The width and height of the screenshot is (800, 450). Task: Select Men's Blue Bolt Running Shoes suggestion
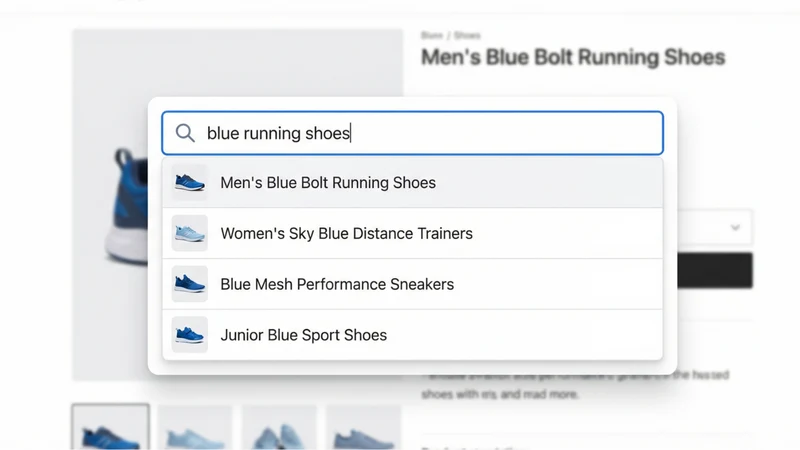412,183
